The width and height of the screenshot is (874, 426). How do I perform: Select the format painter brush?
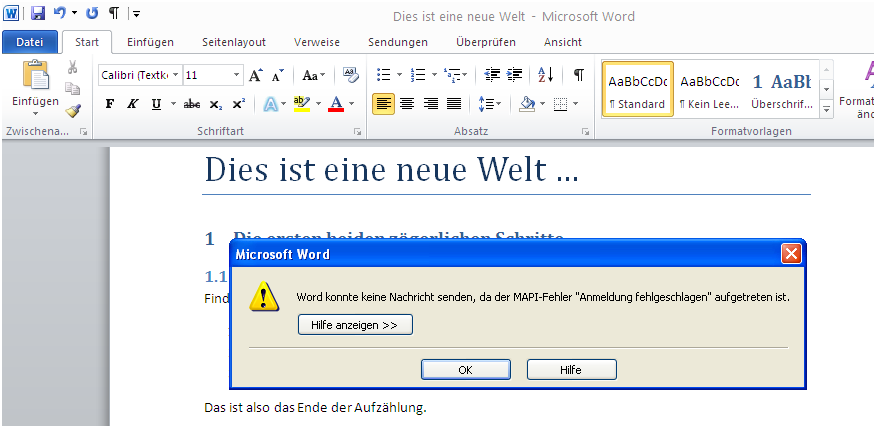pos(72,110)
